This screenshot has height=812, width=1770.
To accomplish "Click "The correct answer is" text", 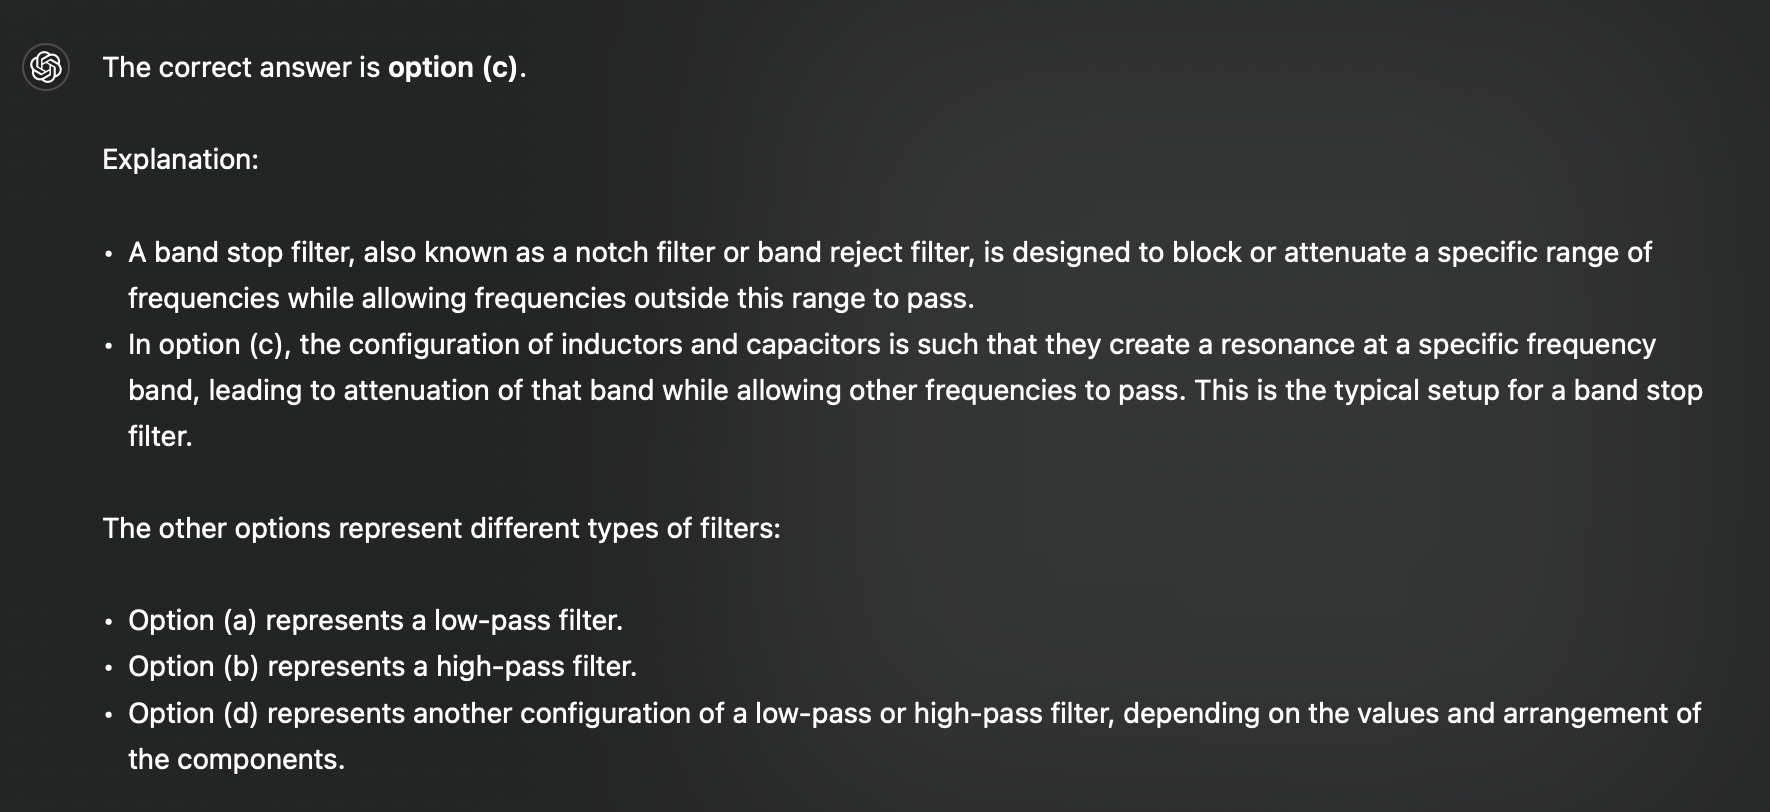I will 241,67.
